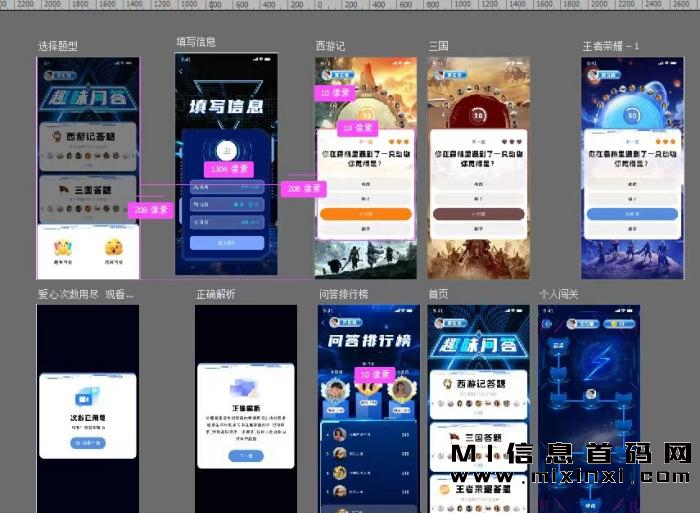Select the 正确解析 artboard label
Screen dimensions: 700x513
(x=216, y=294)
